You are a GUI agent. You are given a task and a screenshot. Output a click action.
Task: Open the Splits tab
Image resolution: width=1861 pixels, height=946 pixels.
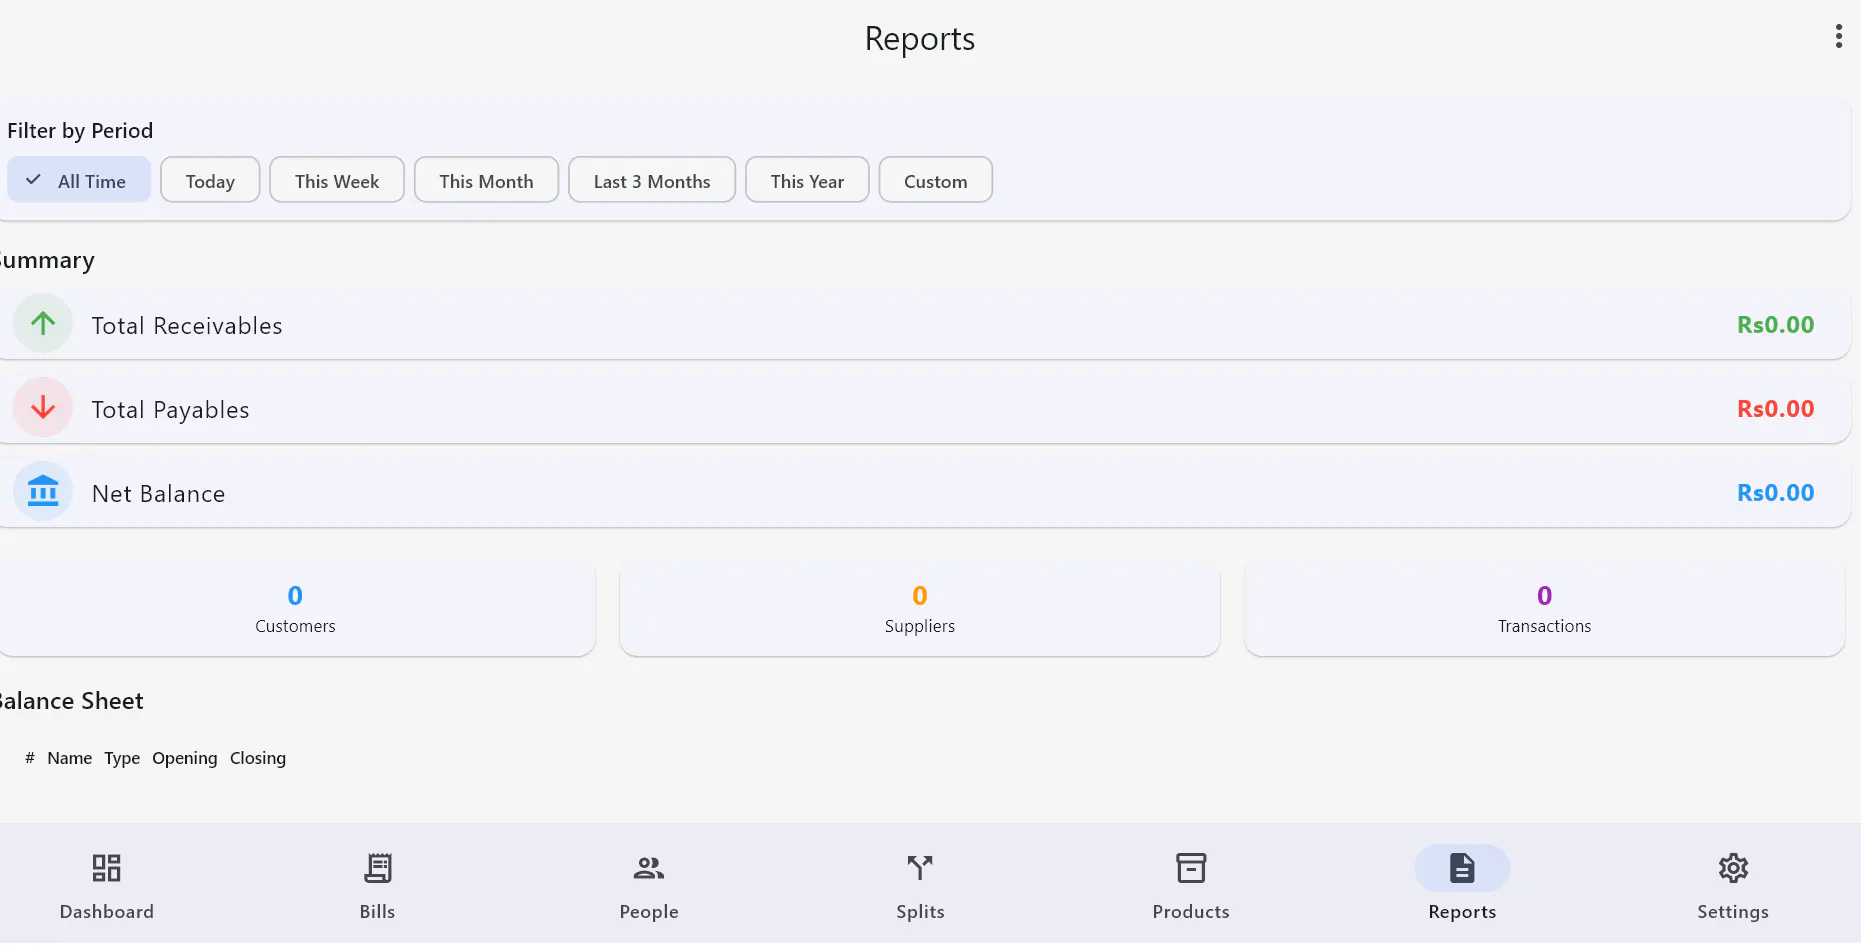tap(920, 886)
